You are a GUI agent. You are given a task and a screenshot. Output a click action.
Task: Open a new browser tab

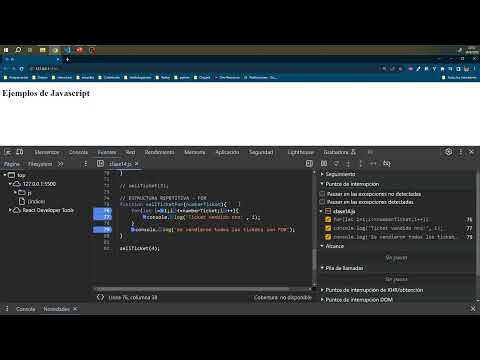click(x=67, y=59)
